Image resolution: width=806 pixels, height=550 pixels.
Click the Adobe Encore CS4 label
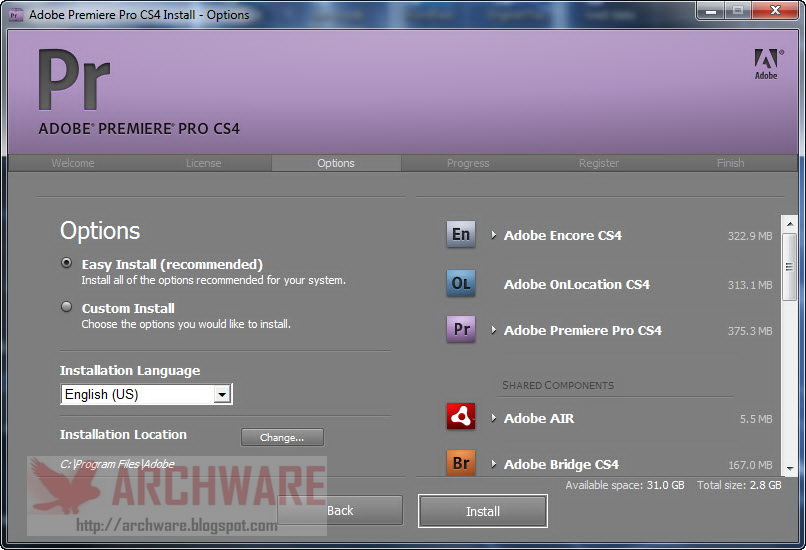[563, 235]
